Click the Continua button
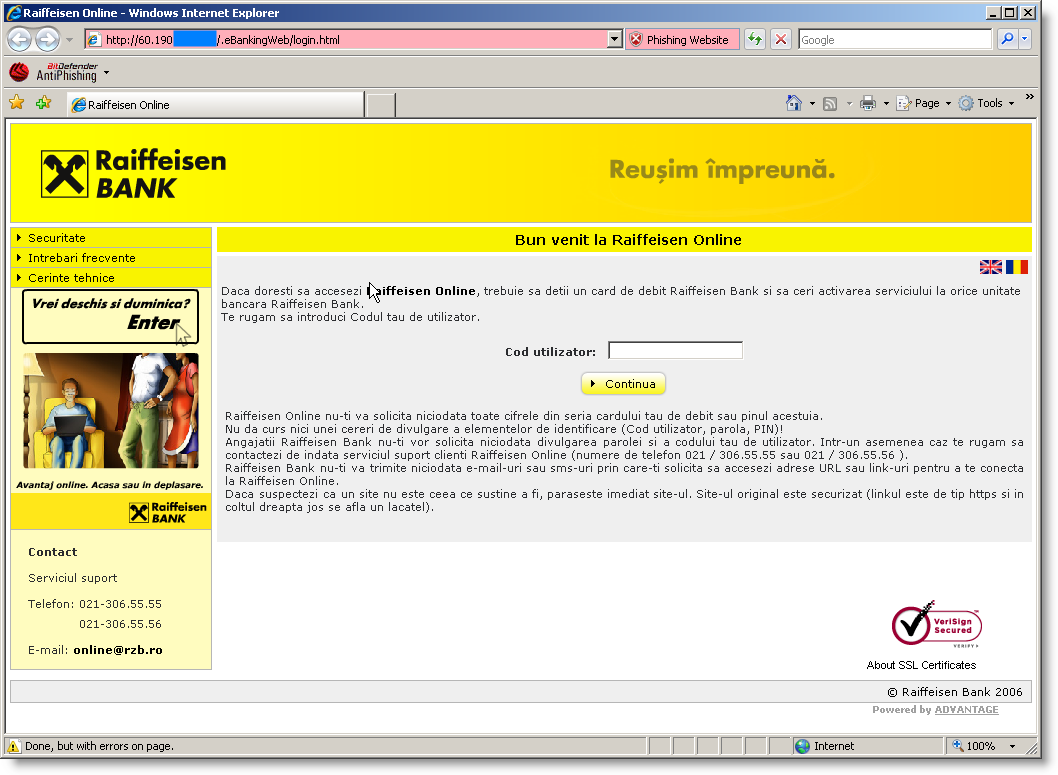Screen dimensions: 1058x775 coord(623,384)
